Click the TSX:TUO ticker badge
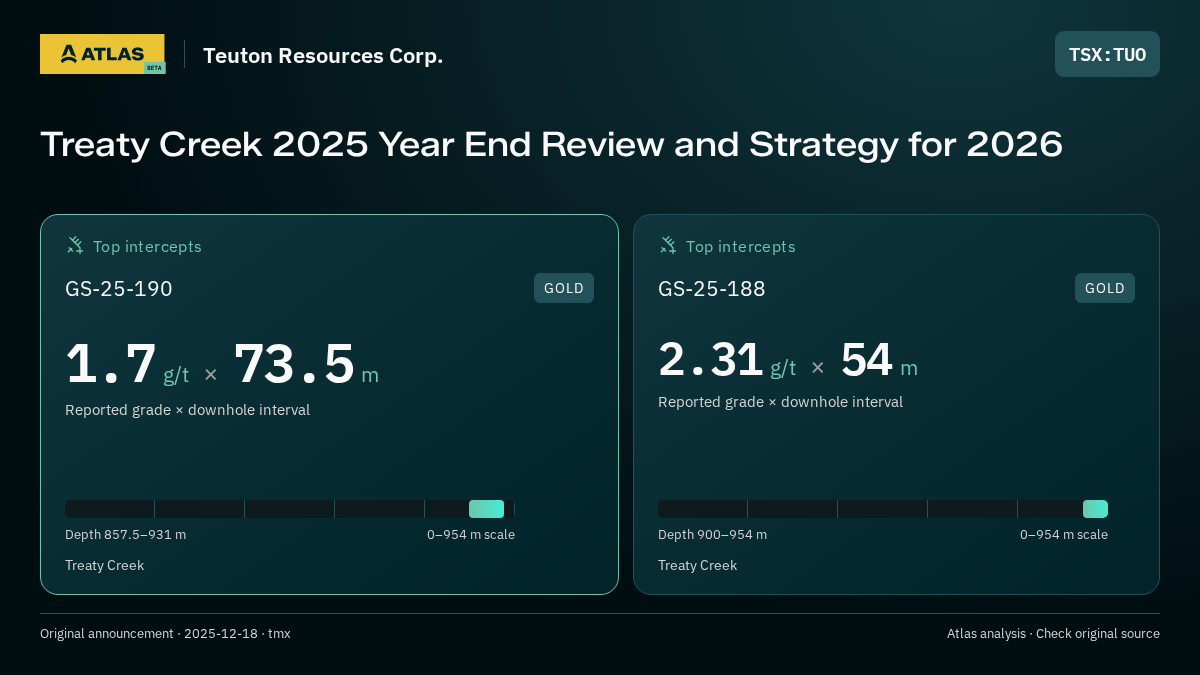 tap(1107, 54)
